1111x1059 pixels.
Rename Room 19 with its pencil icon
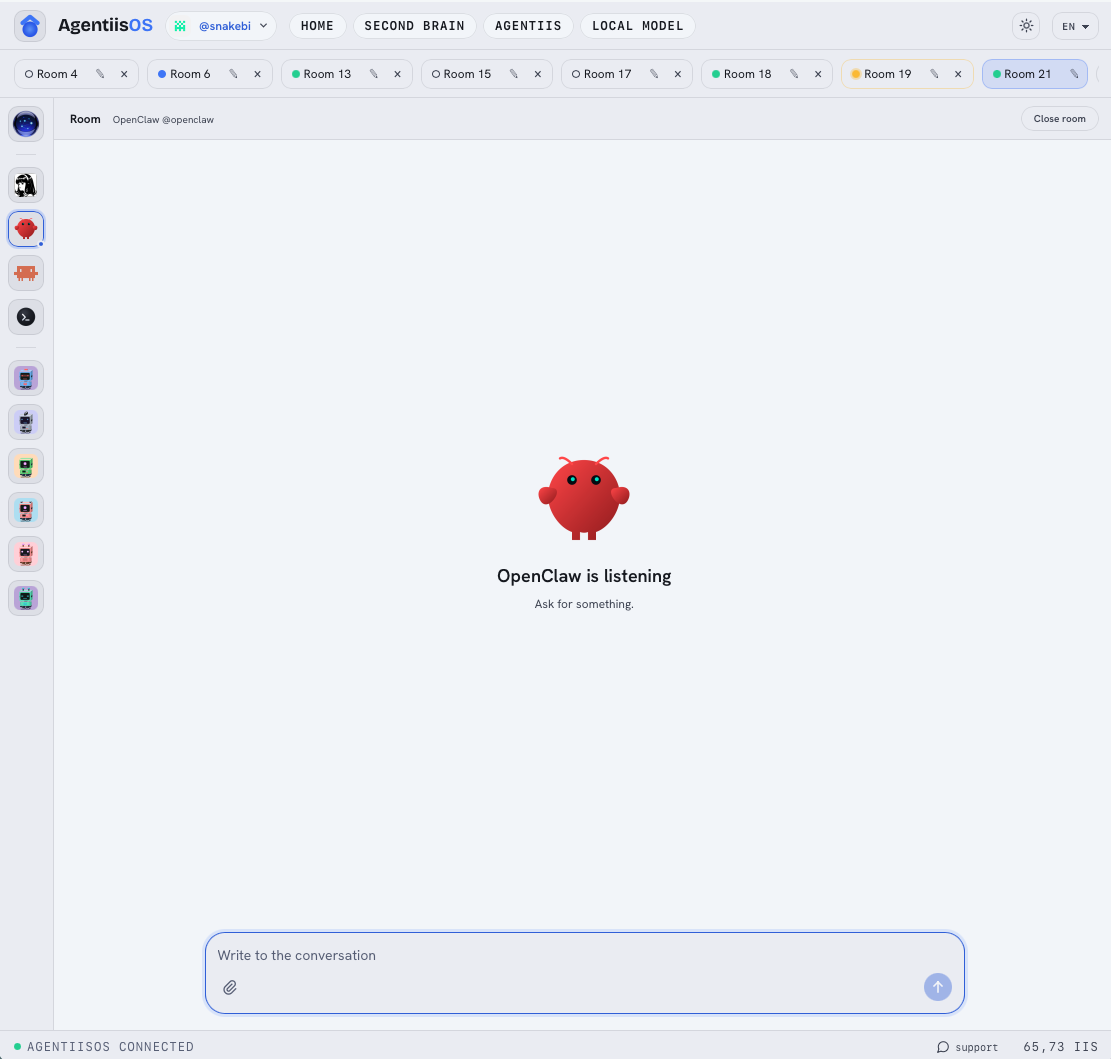click(x=934, y=74)
